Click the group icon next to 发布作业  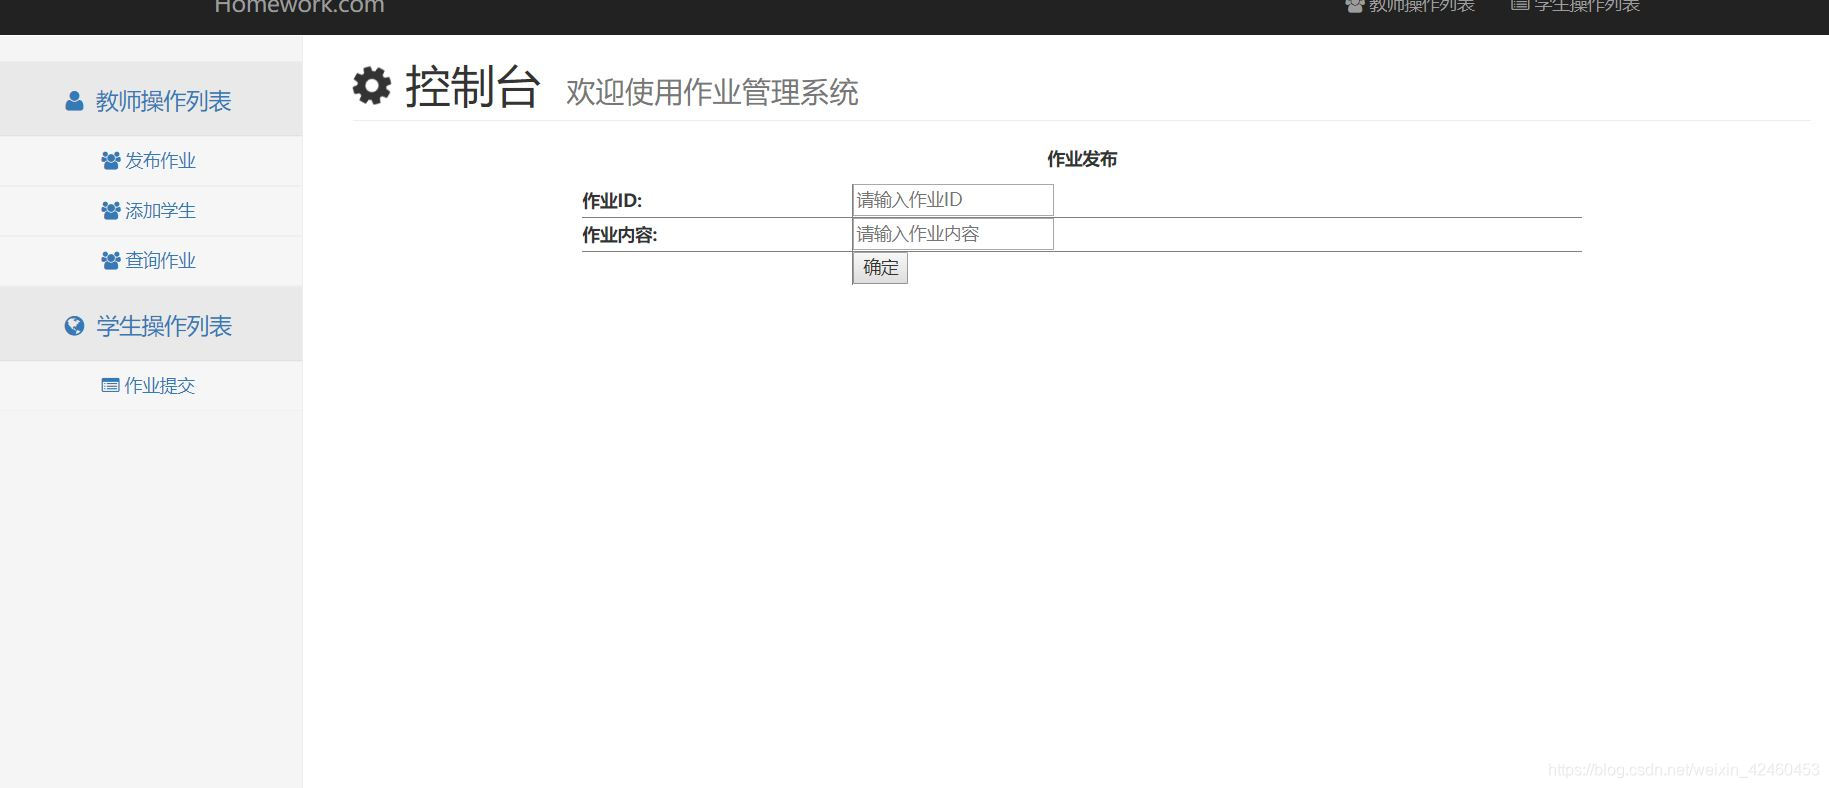pyautogui.click(x=111, y=160)
